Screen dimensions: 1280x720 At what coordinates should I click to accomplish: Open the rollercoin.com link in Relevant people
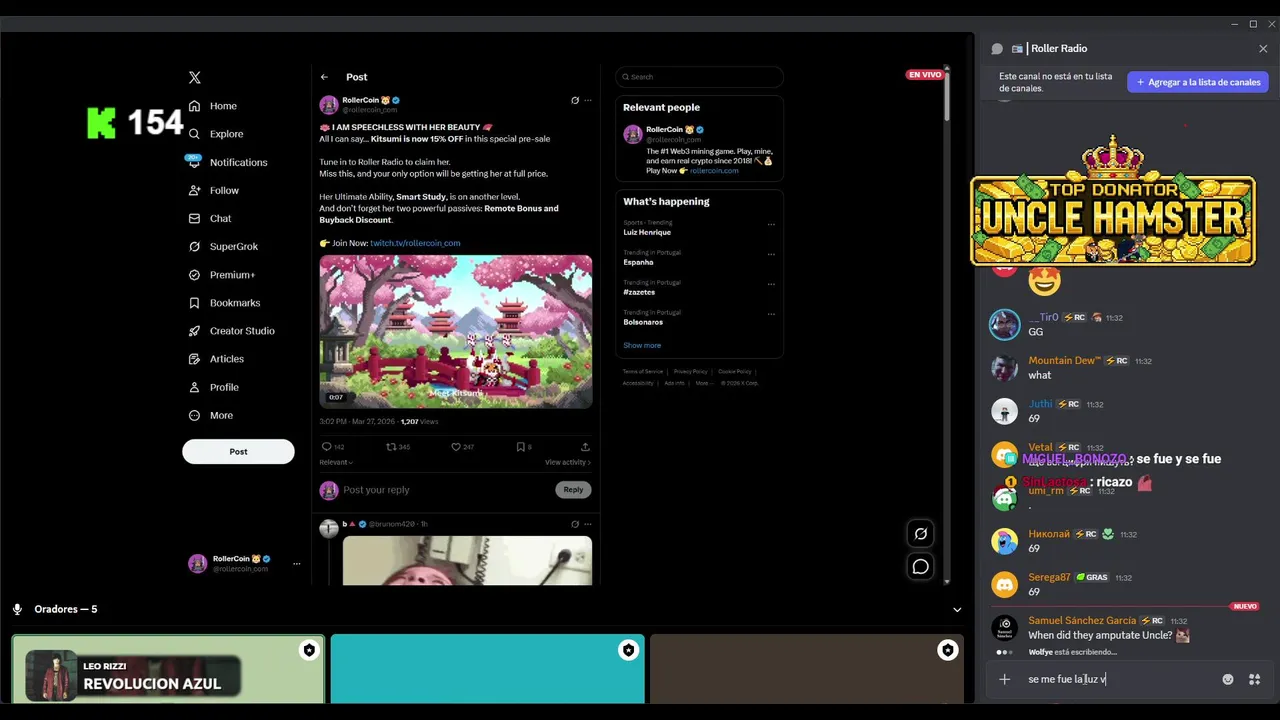click(714, 171)
